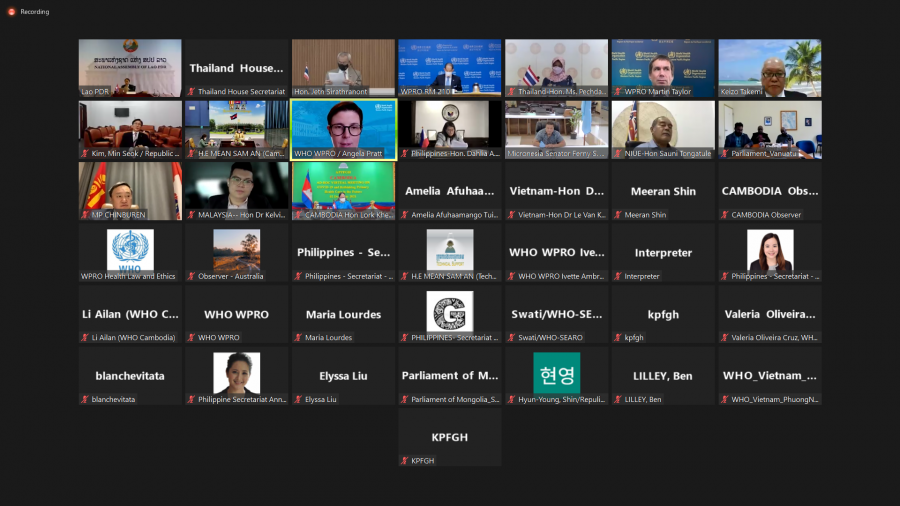This screenshot has height=506, width=900.
Task: Select the Observer - Australia tile
Action: [236, 252]
